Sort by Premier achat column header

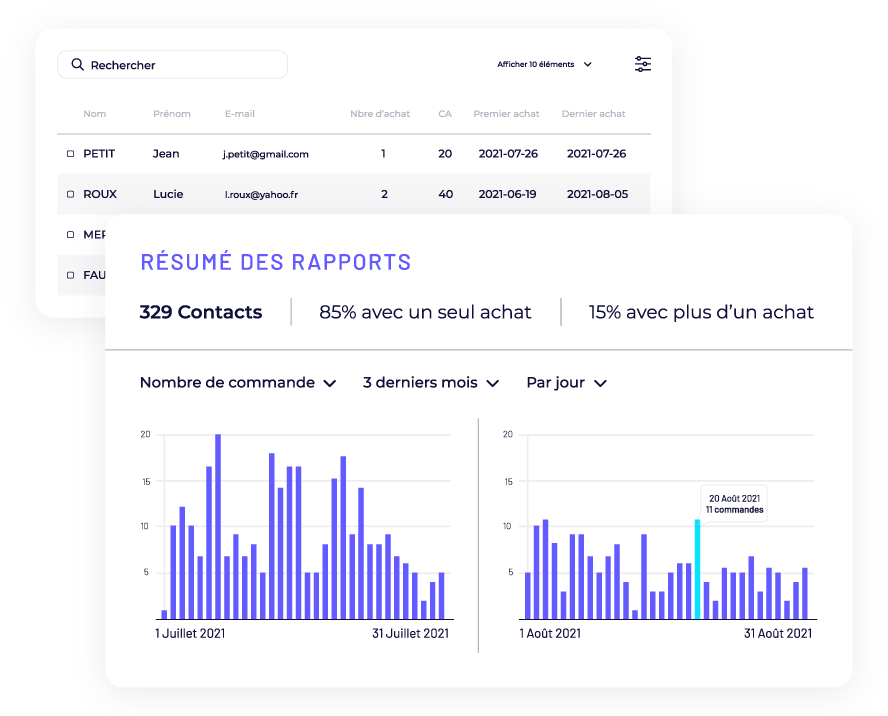(x=506, y=114)
